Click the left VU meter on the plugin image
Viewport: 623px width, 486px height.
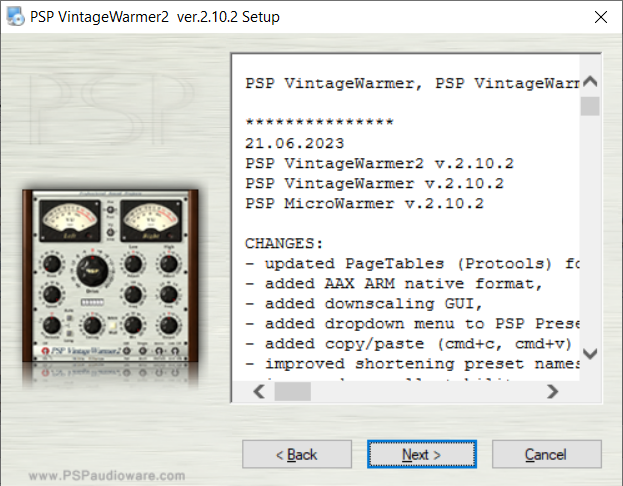64,221
